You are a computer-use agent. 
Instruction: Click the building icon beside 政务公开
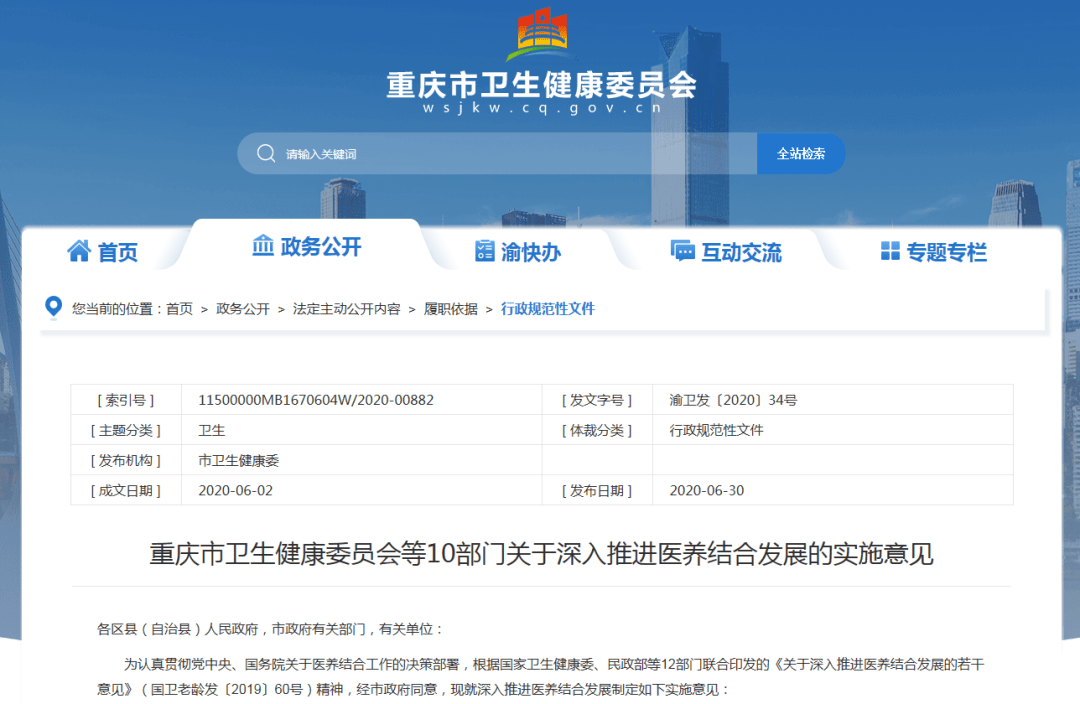pyautogui.click(x=262, y=245)
